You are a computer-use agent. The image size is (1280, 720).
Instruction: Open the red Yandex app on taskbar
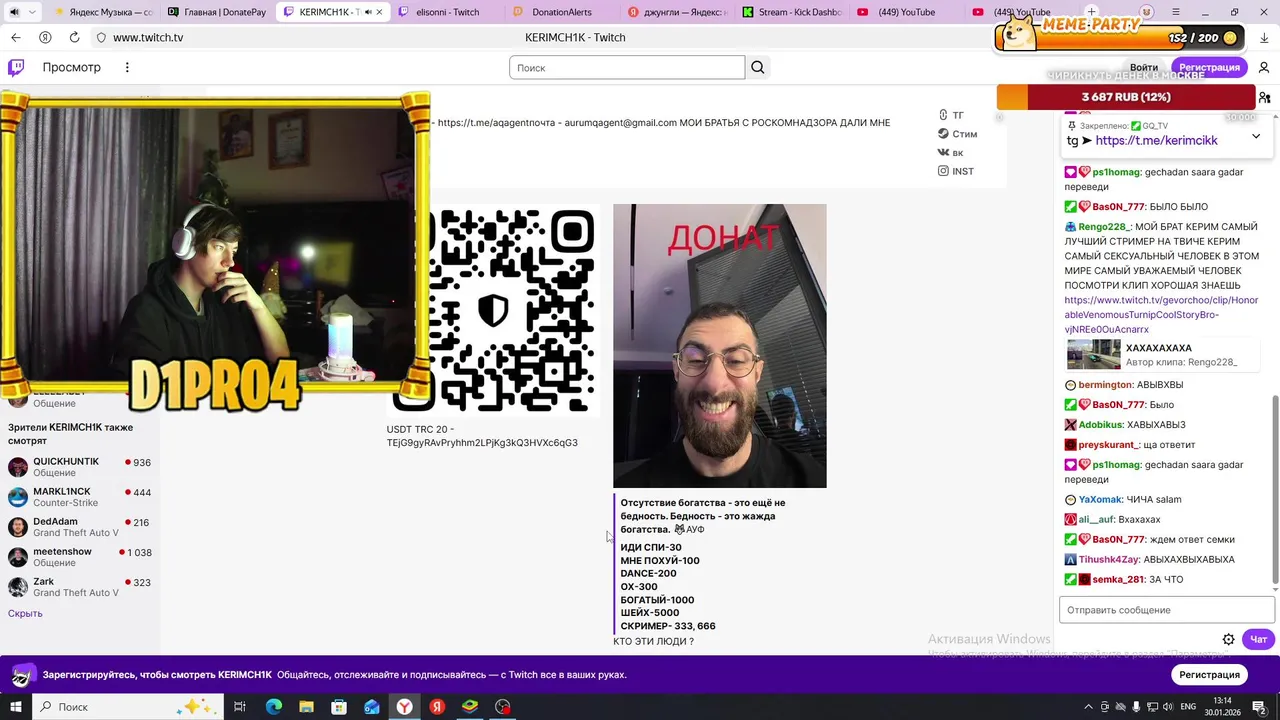[437, 707]
